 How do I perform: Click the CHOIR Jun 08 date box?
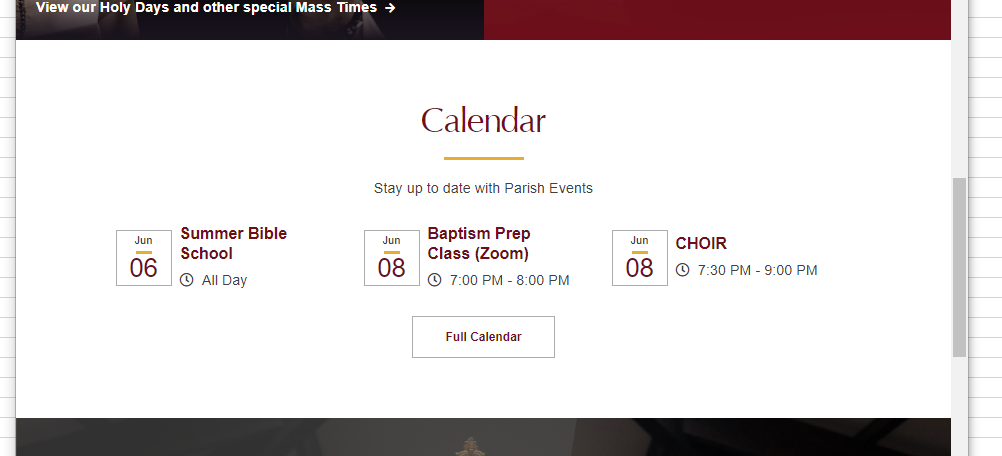(x=640, y=258)
